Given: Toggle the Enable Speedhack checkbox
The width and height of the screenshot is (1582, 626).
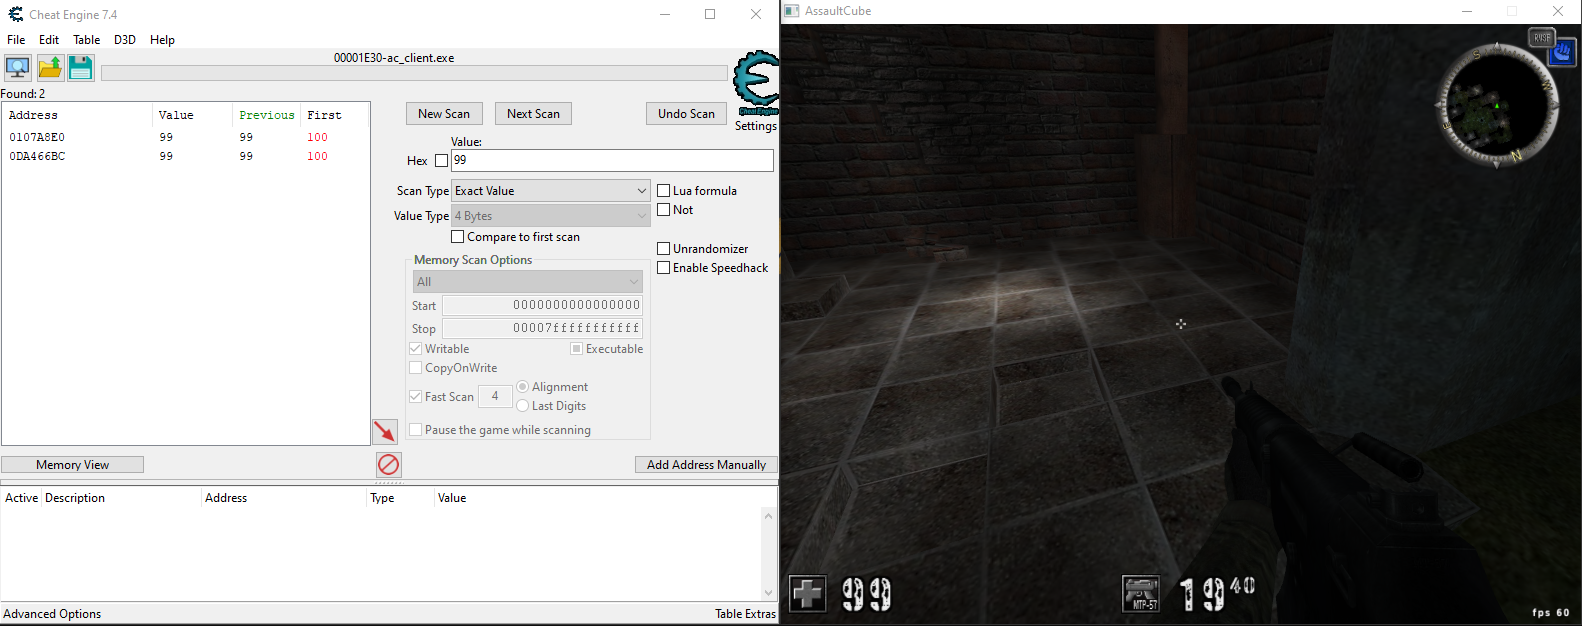Looking at the screenshot, I should point(663,268).
